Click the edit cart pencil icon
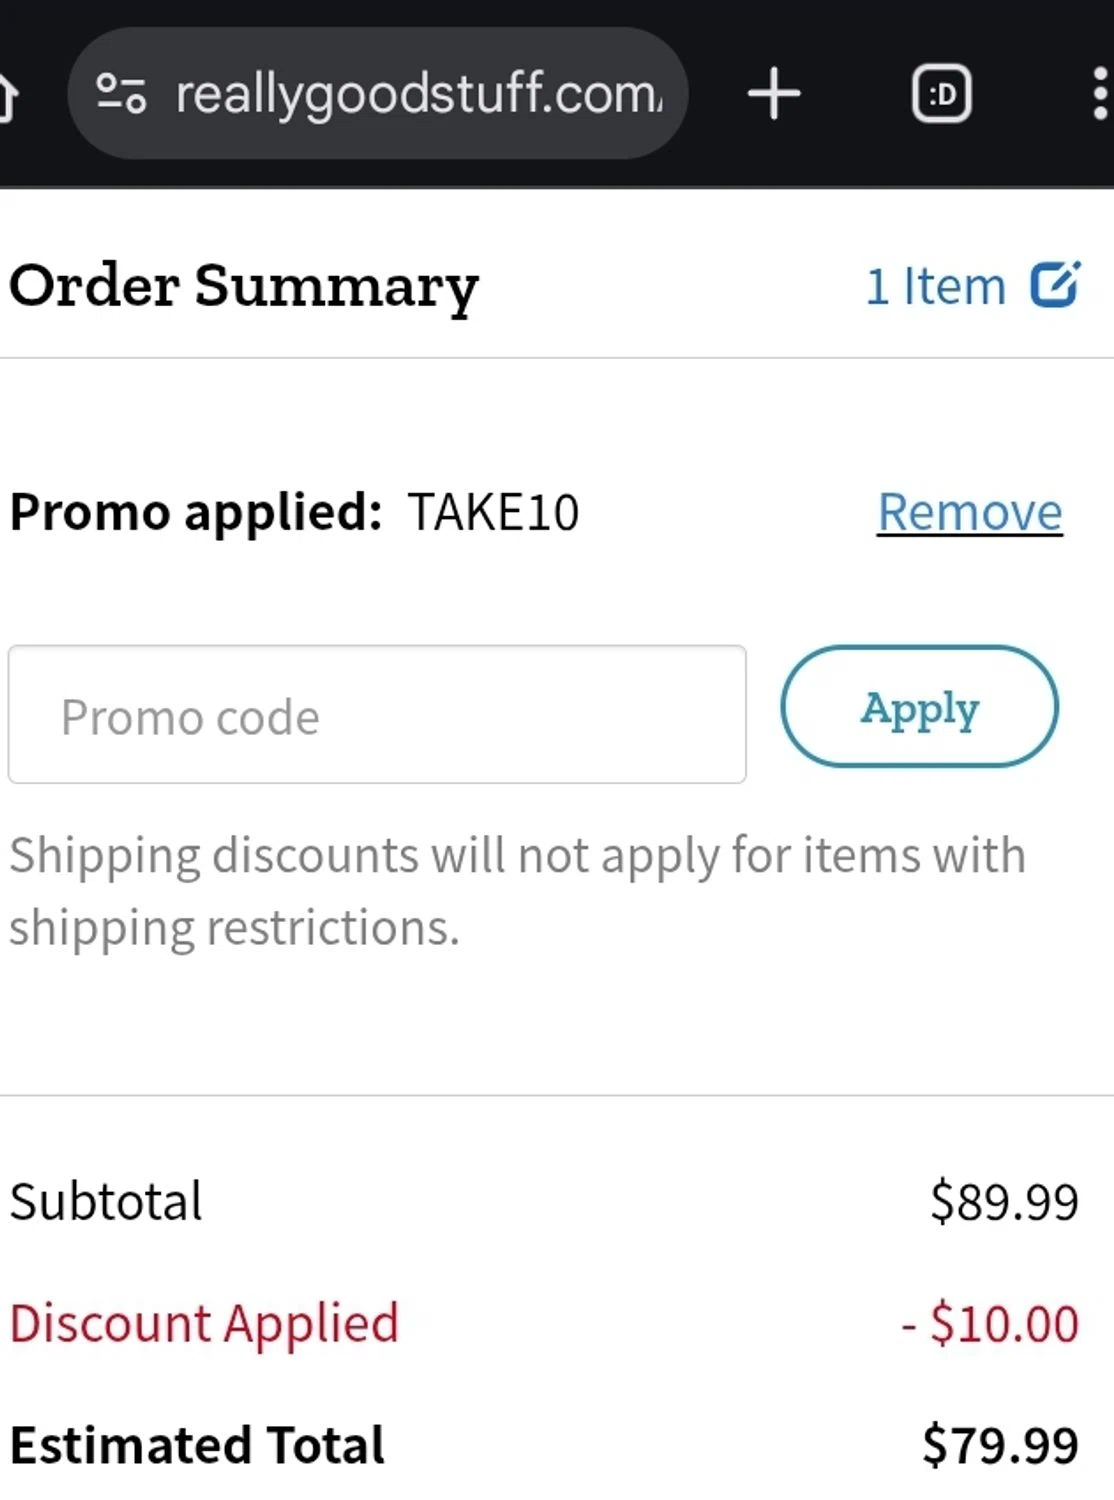Image resolution: width=1114 pixels, height=1500 pixels. tap(1055, 285)
